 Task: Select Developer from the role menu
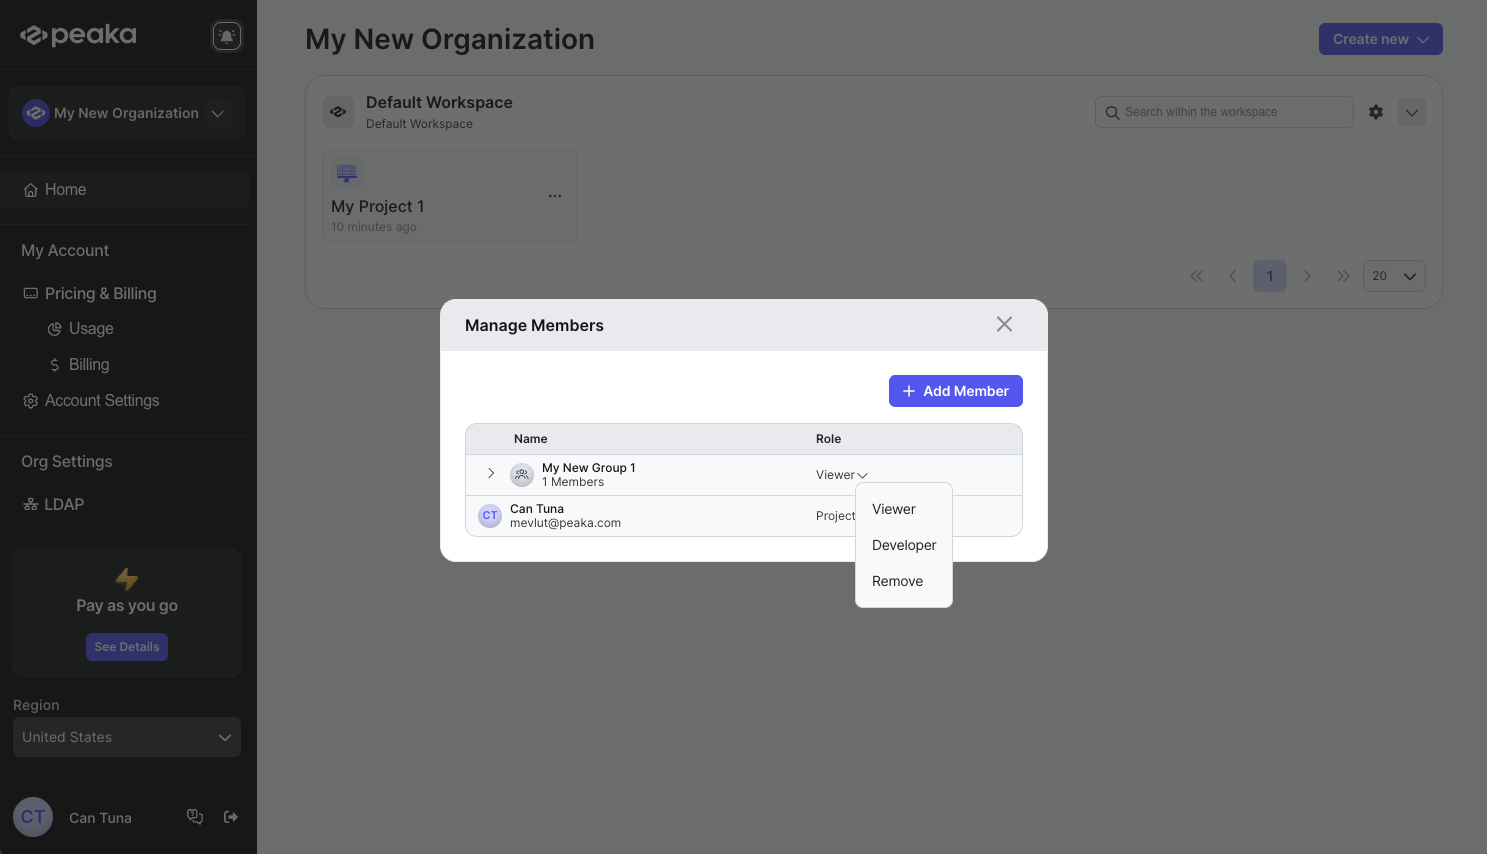(904, 545)
